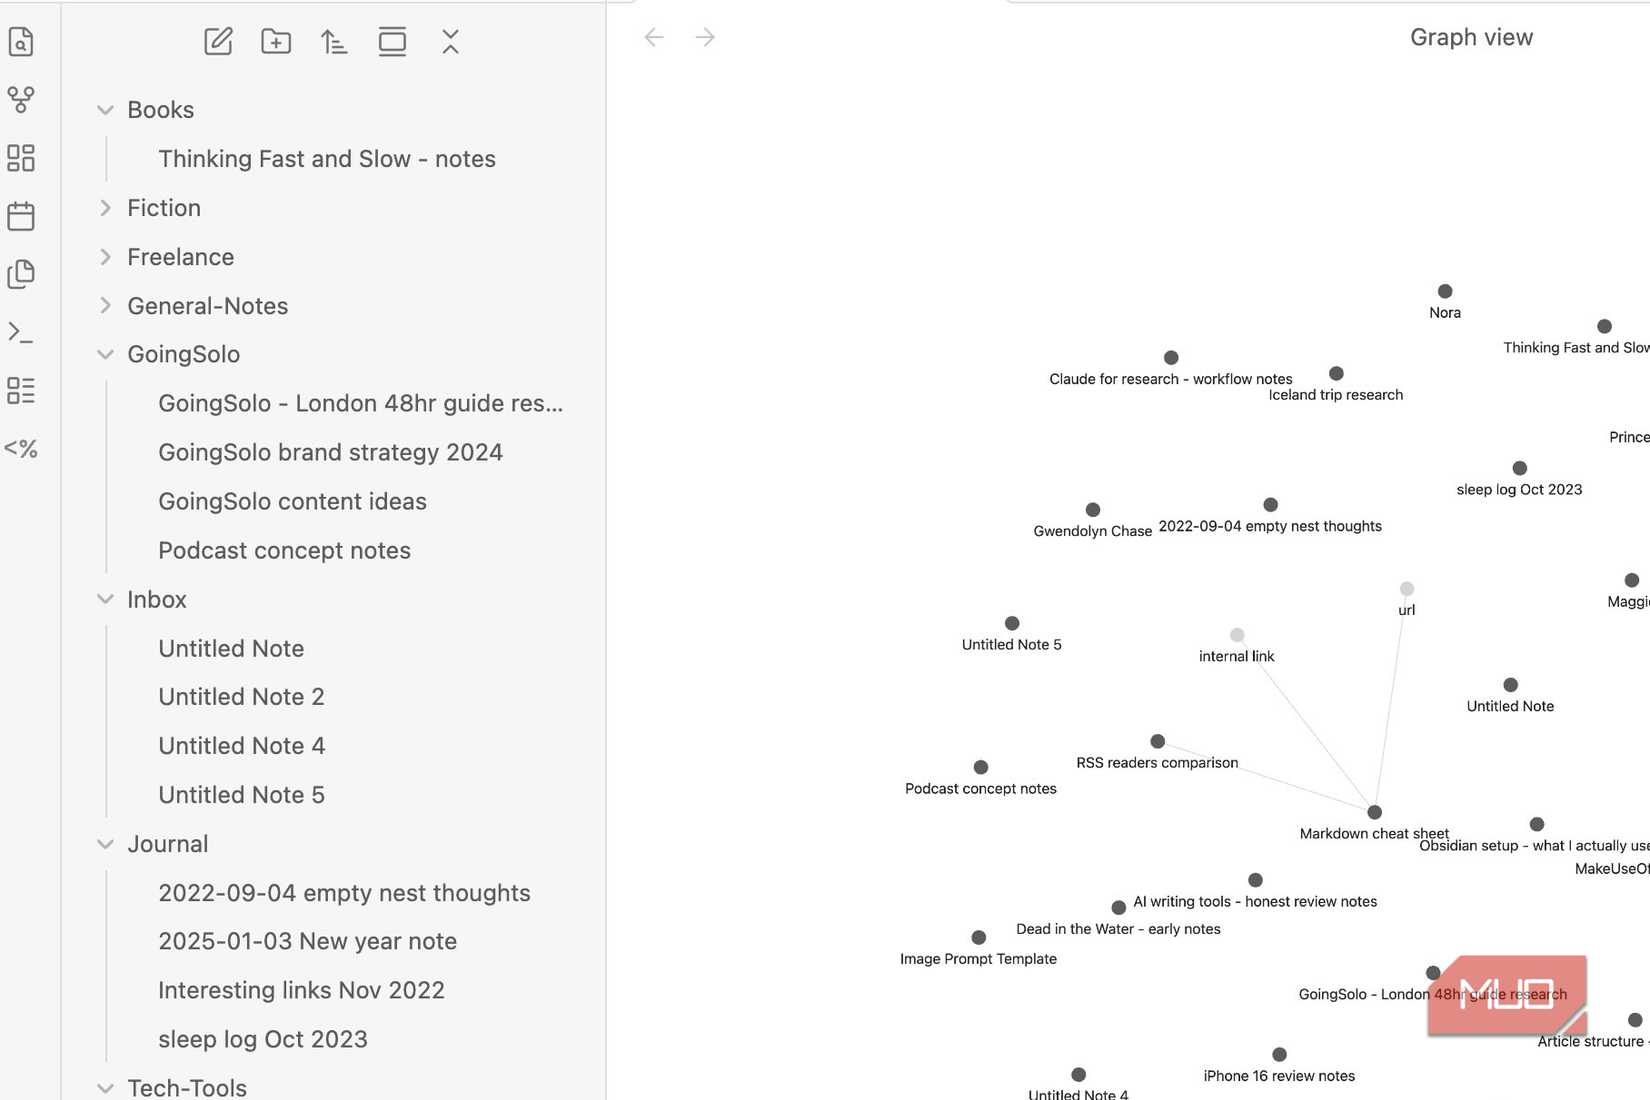1650x1100 pixels.
Task: Select the Markdown cheat sheet graph node
Action: click(x=1375, y=813)
